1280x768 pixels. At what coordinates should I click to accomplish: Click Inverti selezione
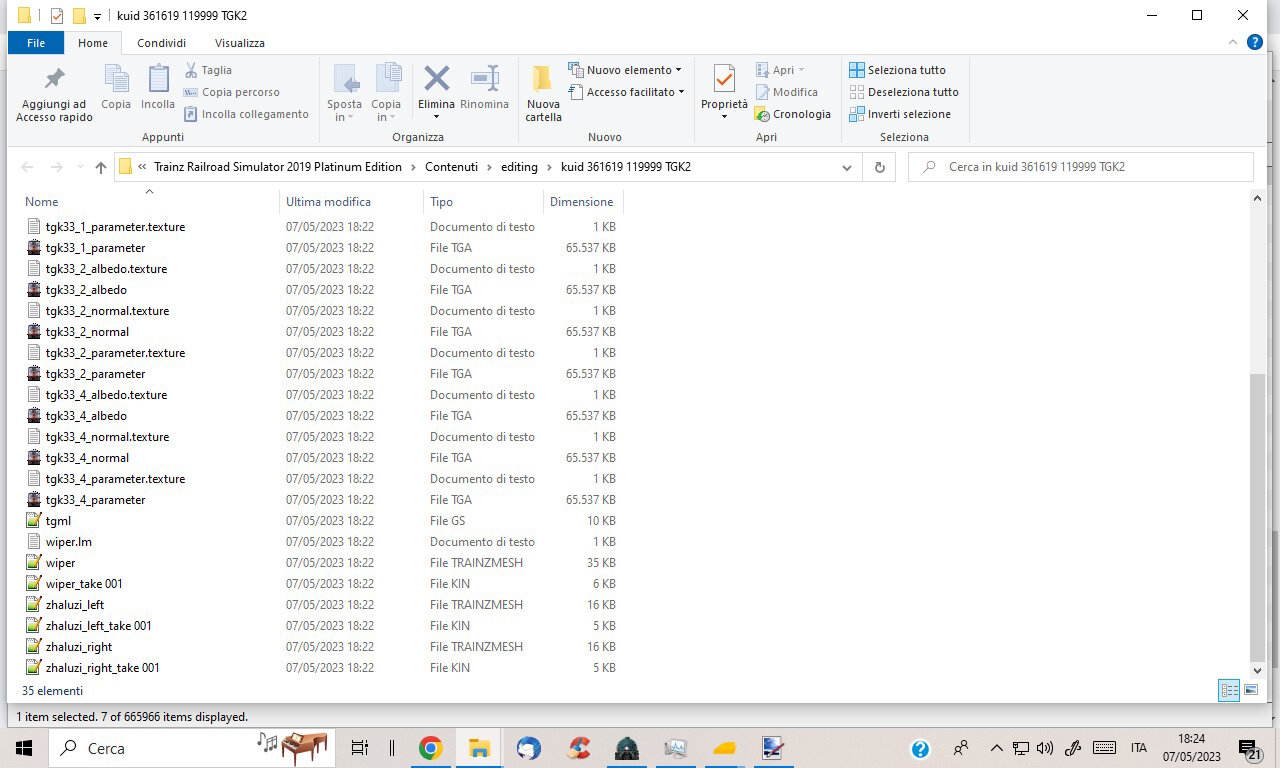coord(900,114)
